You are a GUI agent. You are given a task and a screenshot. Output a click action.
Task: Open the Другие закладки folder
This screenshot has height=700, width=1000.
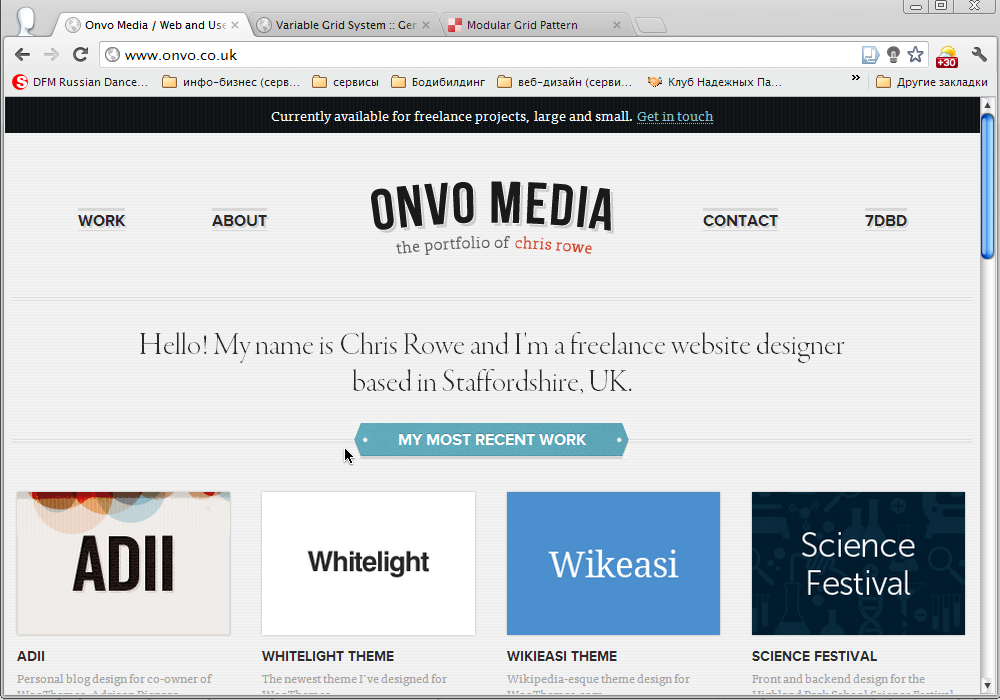click(x=932, y=82)
